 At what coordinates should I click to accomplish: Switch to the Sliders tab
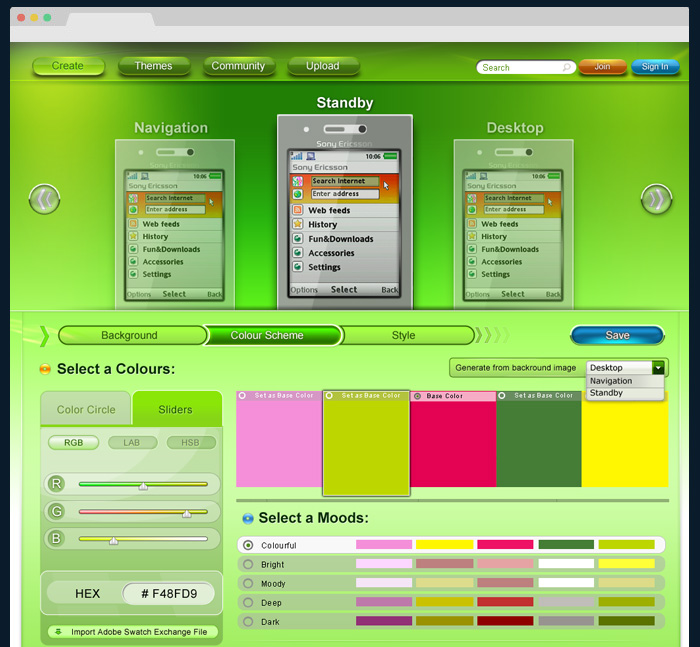[177, 409]
